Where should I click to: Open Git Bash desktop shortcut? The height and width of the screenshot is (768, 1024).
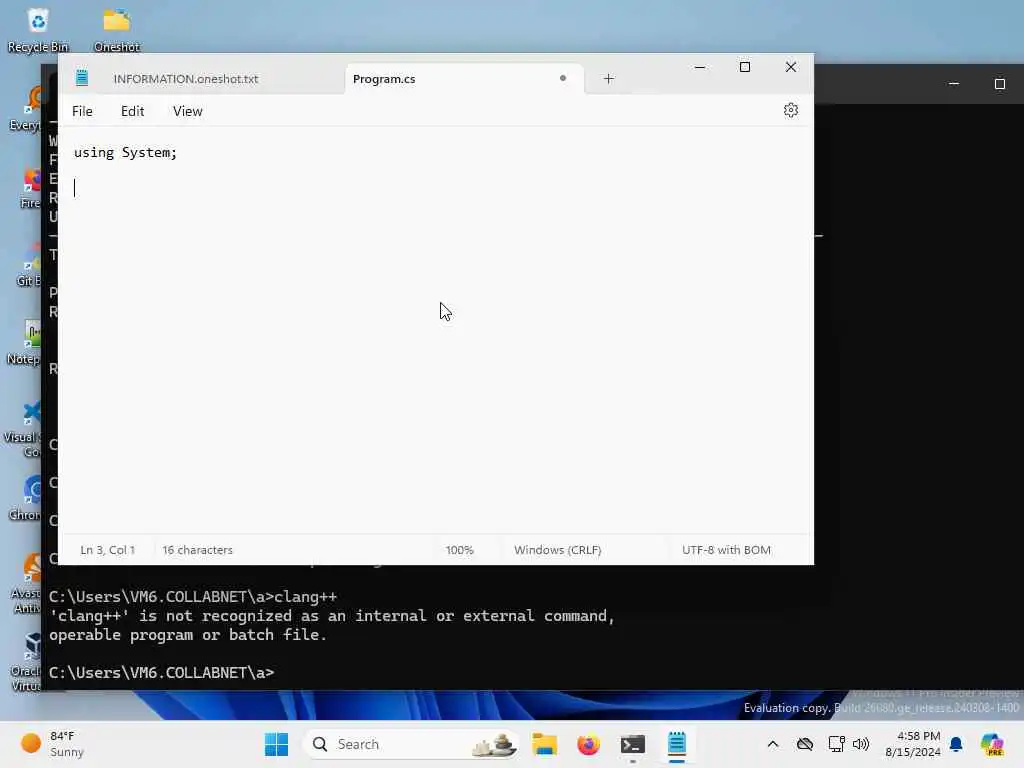click(x=29, y=266)
